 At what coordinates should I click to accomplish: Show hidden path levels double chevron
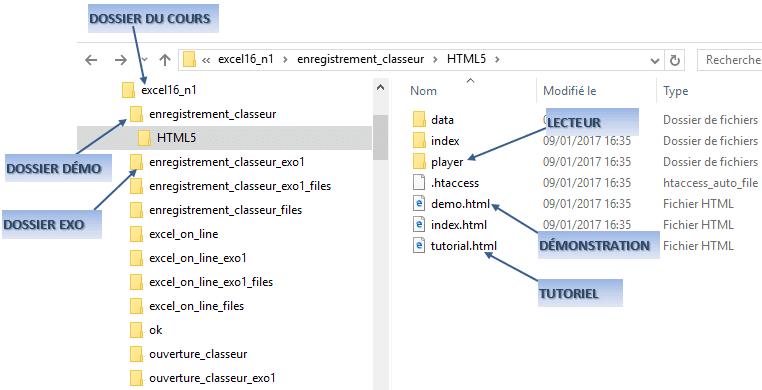[x=206, y=60]
